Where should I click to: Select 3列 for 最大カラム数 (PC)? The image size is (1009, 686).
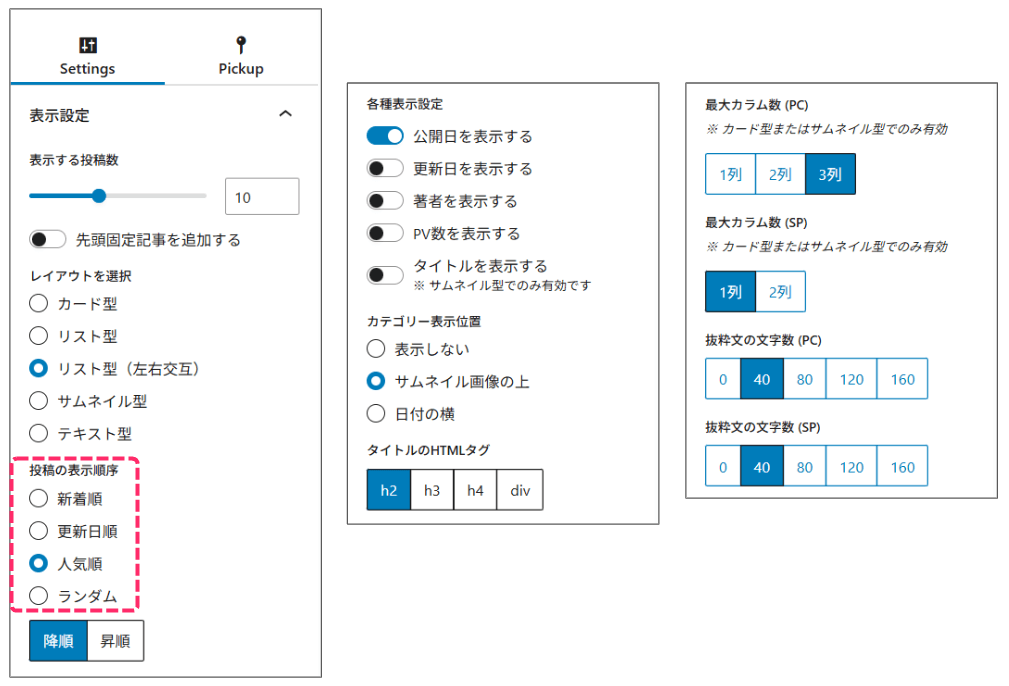pyautogui.click(x=830, y=174)
